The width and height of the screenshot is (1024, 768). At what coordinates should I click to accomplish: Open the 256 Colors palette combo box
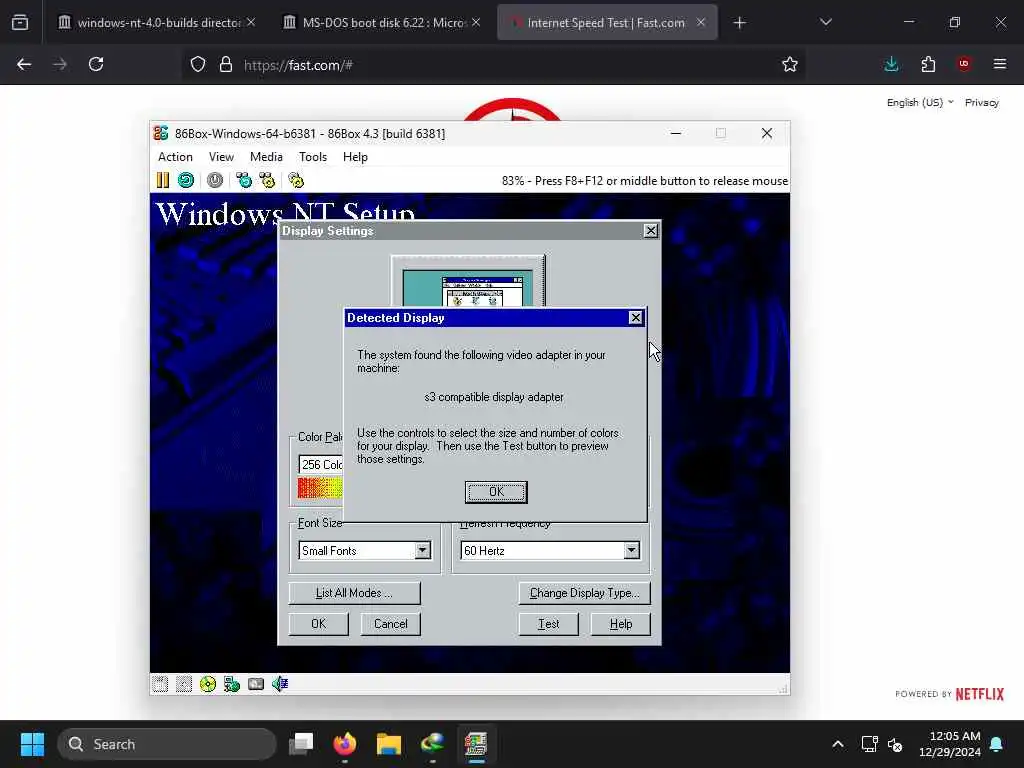pyautogui.click(x=321, y=464)
